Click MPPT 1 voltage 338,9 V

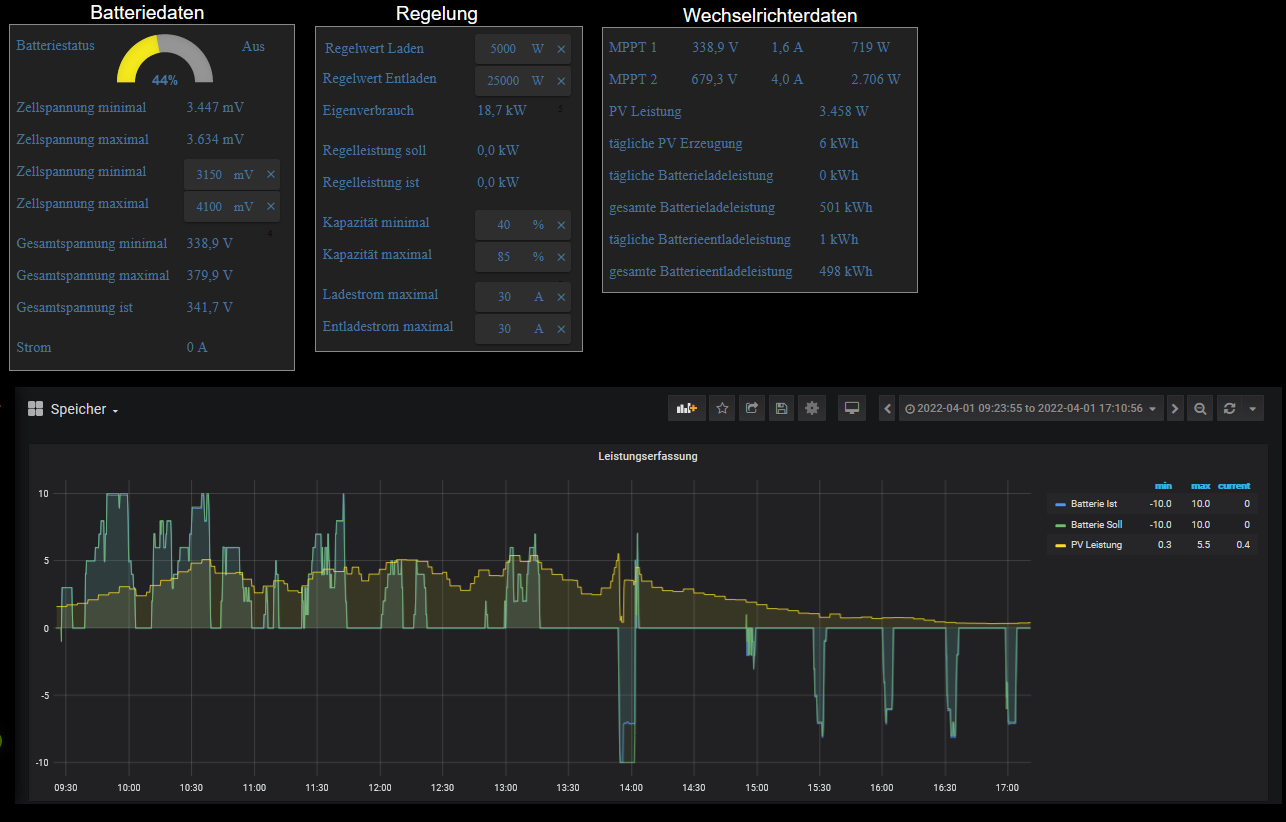click(x=715, y=47)
